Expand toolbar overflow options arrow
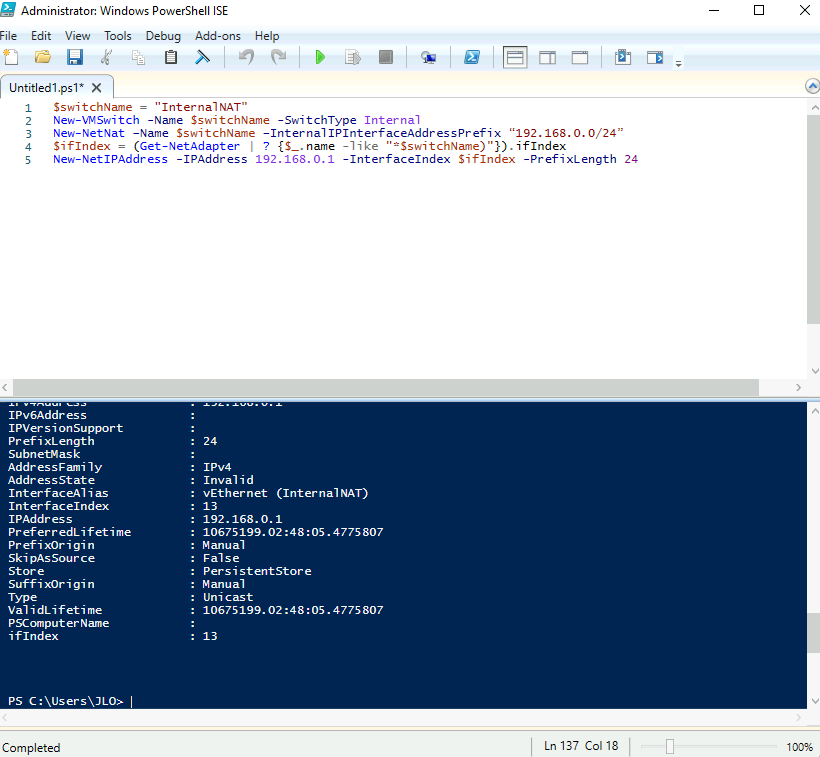 [678, 64]
